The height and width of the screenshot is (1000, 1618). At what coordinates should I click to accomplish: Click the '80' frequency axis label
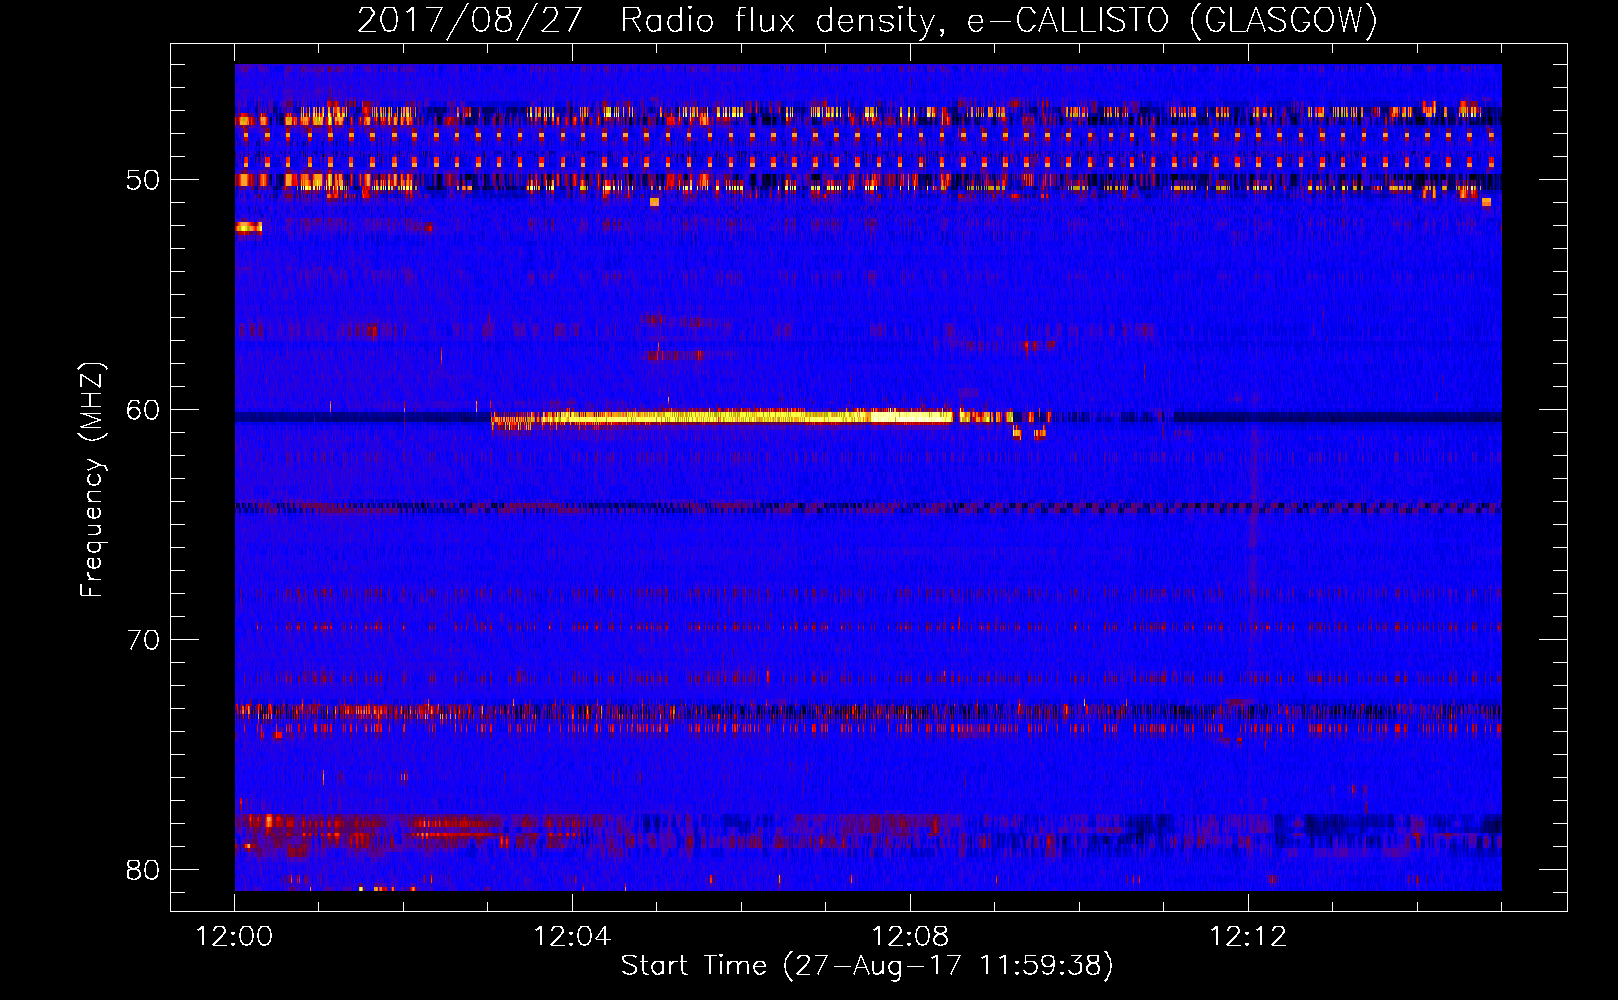pyautogui.click(x=142, y=869)
